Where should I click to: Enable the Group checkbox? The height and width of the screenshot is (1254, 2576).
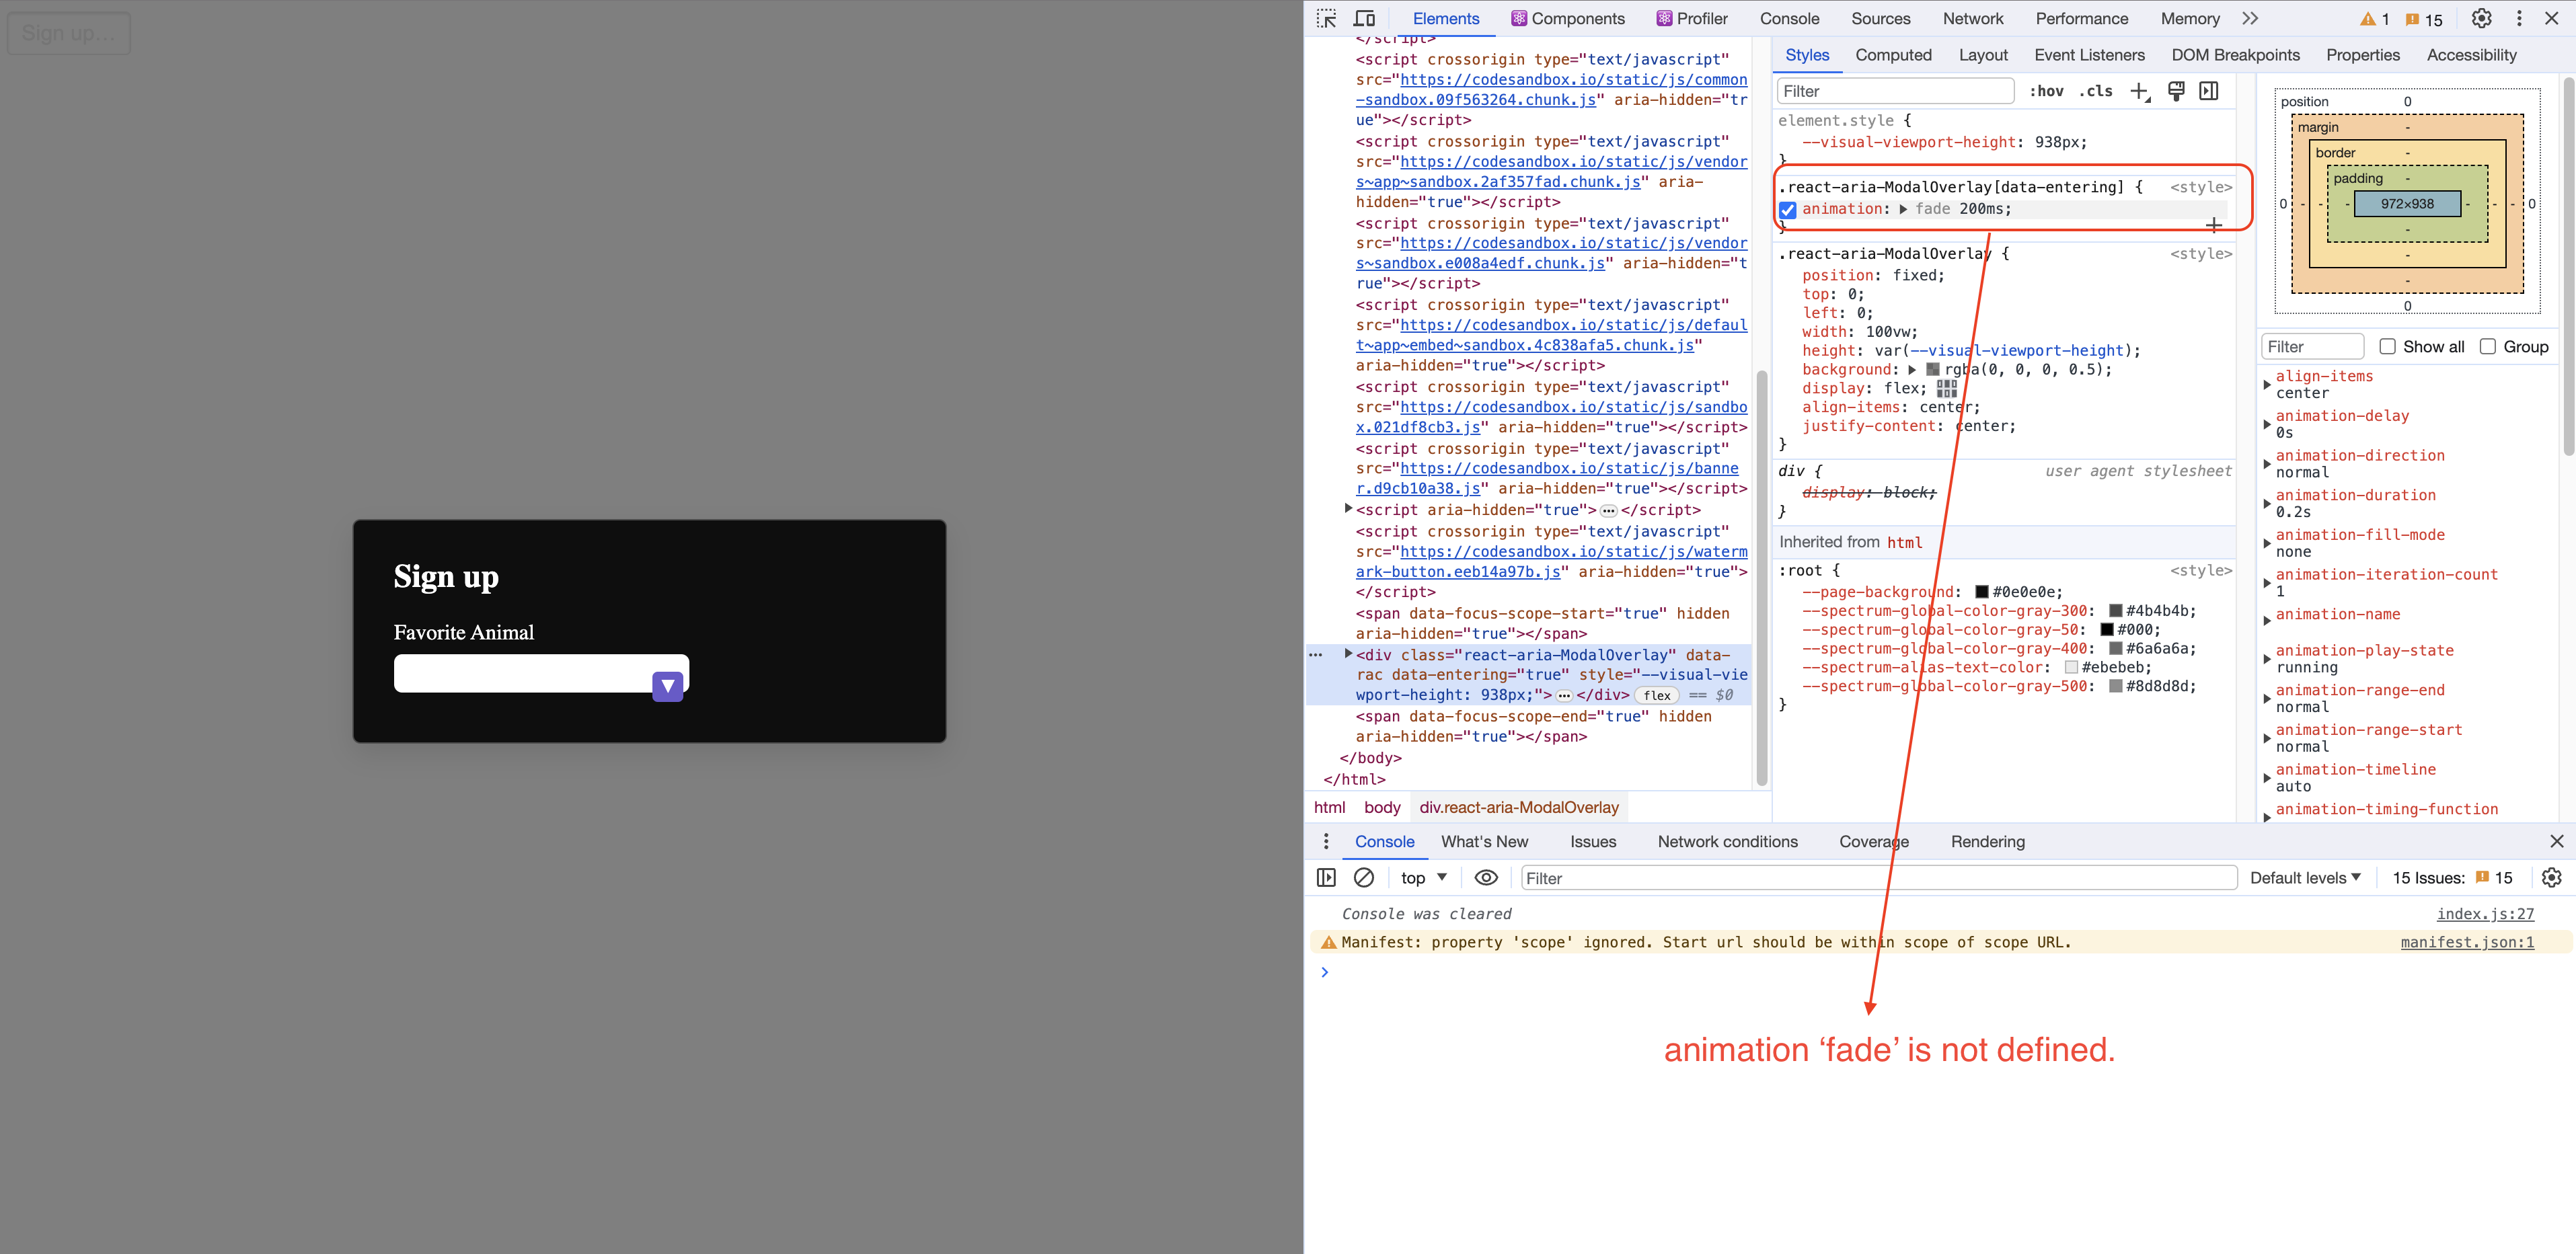click(2487, 346)
